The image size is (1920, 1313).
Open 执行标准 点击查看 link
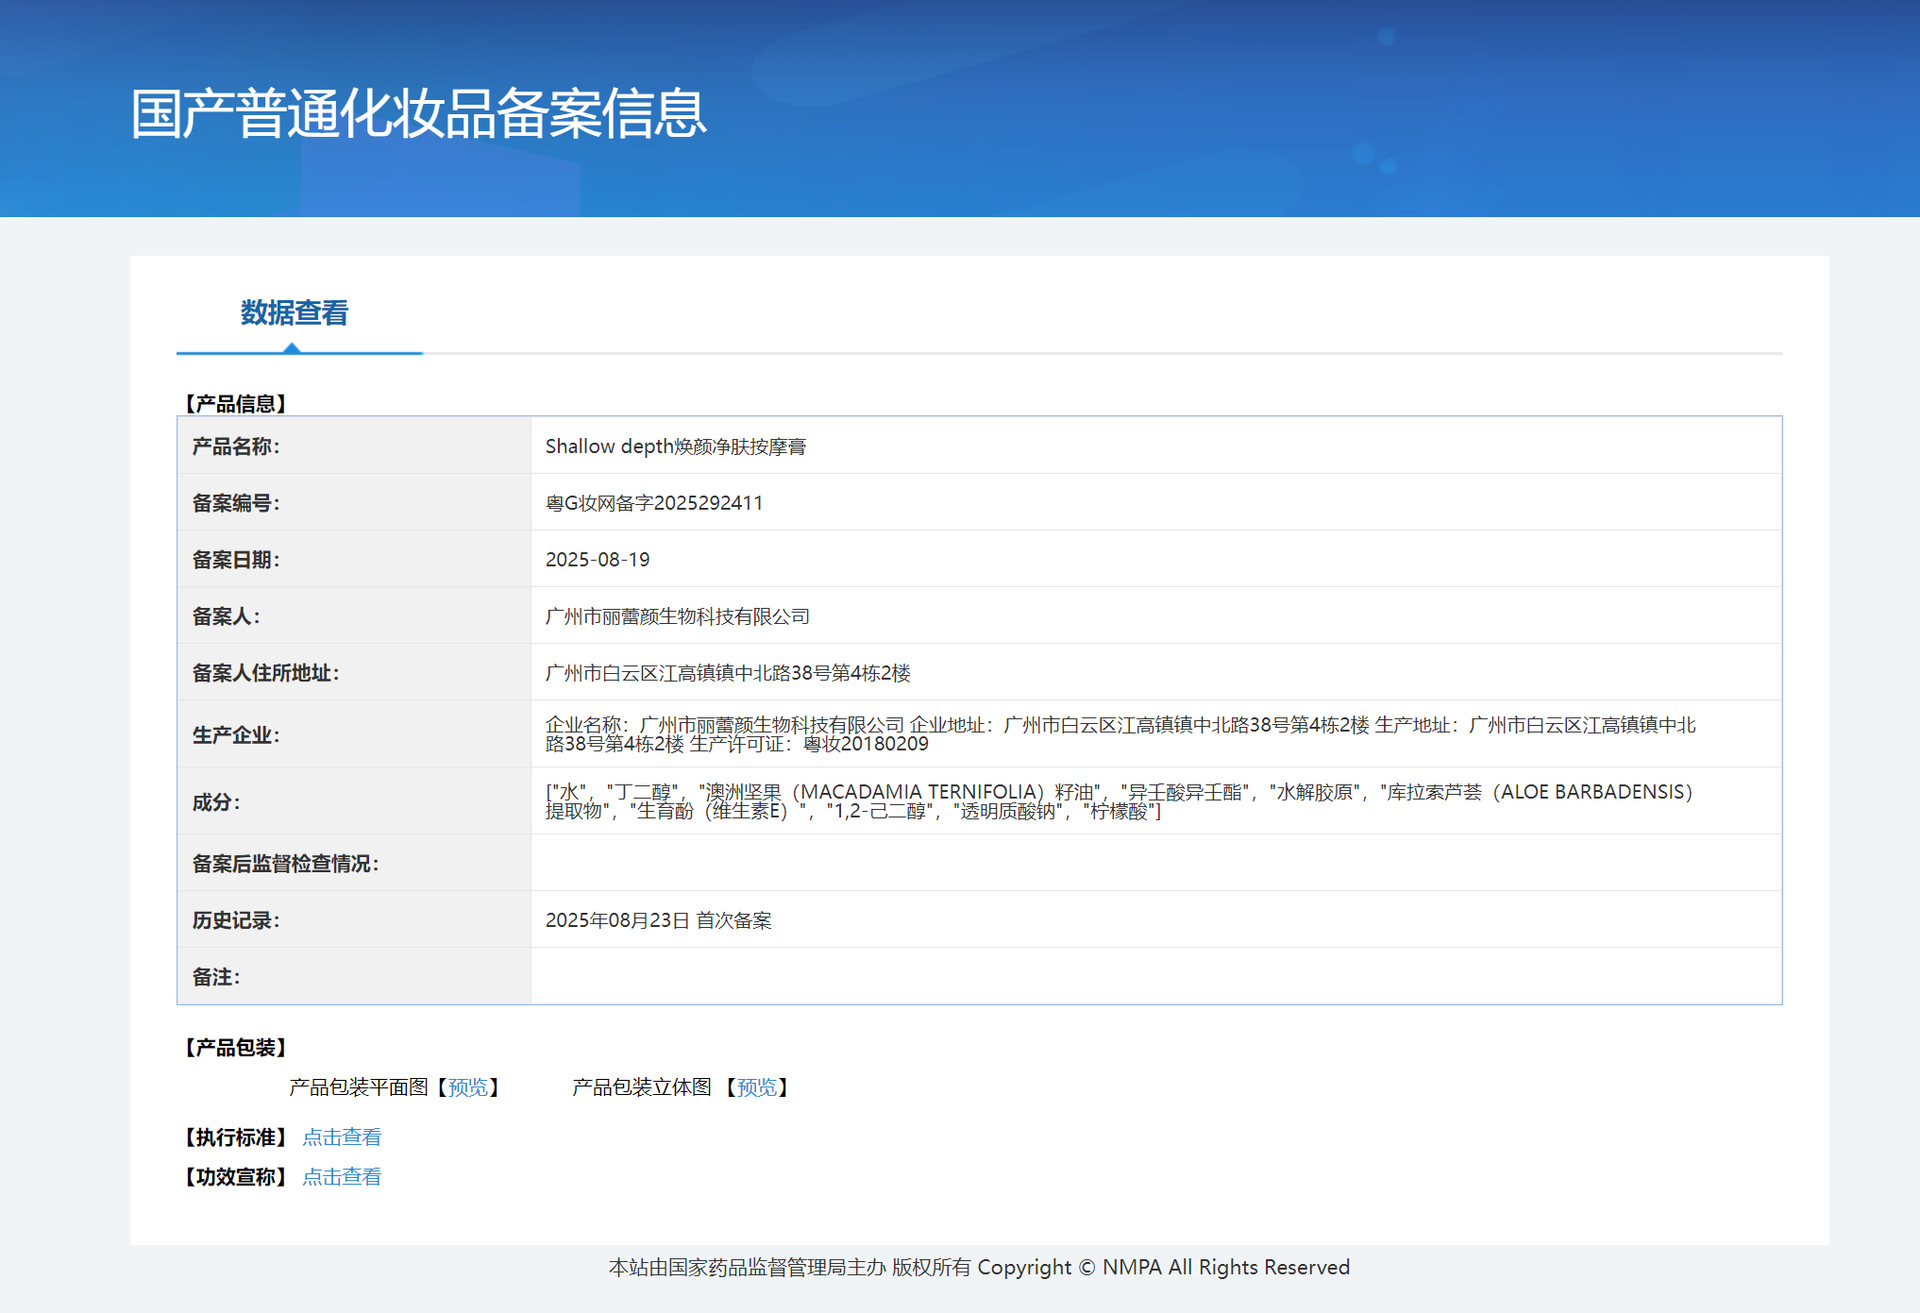[x=342, y=1137]
